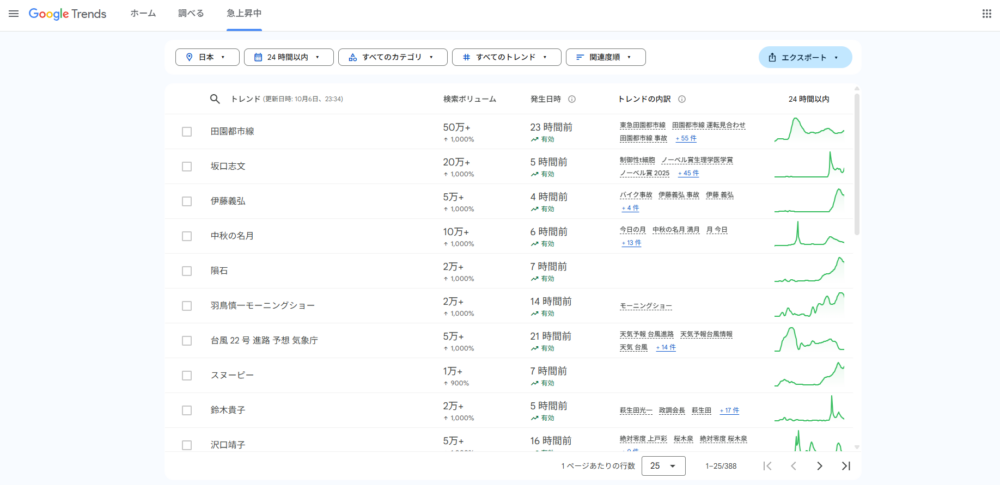Open the hamburger main menu
The height and width of the screenshot is (485, 1000).
click(x=14, y=14)
